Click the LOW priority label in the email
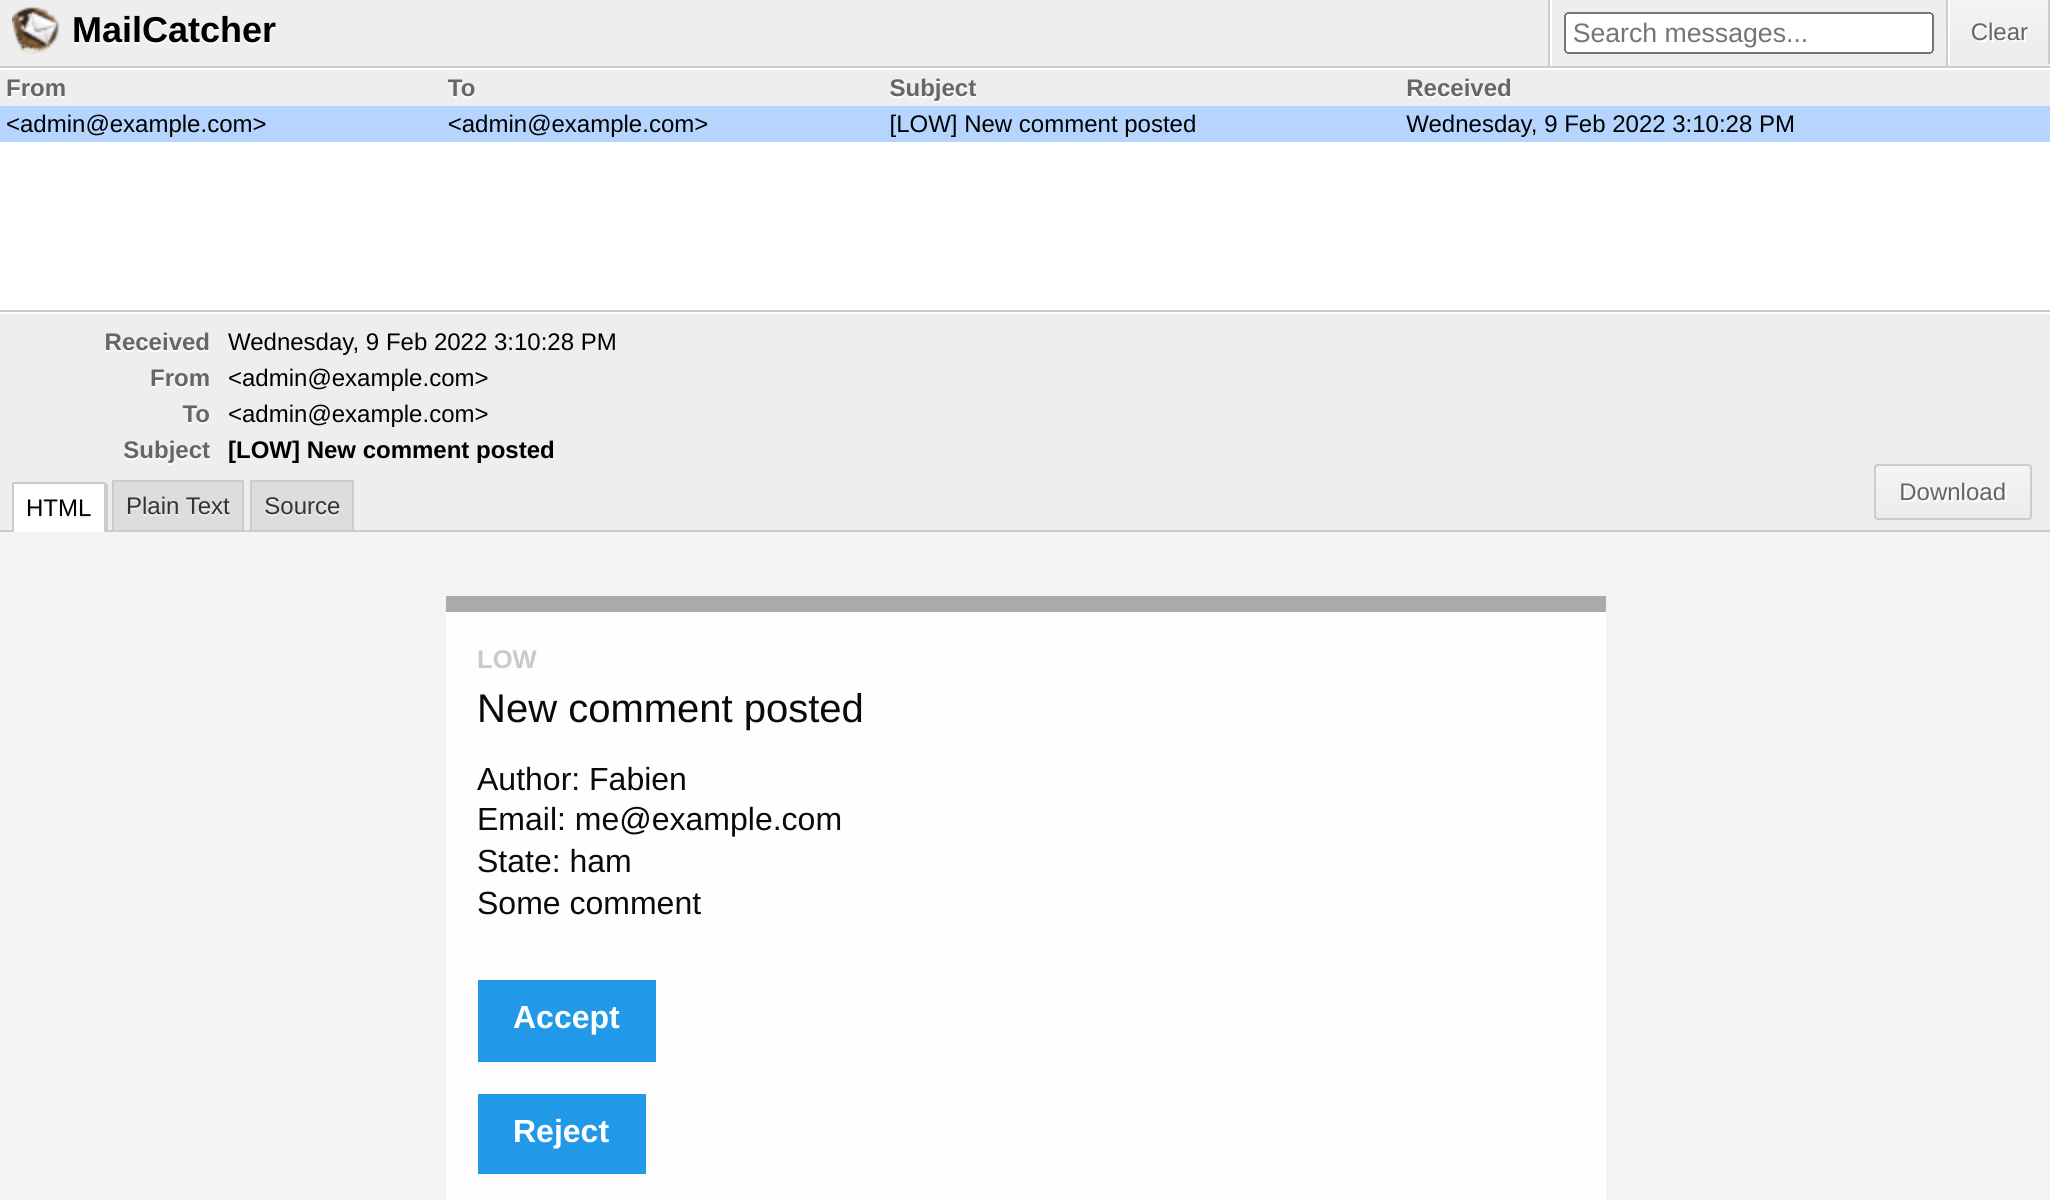2050x1200 pixels. tap(506, 658)
